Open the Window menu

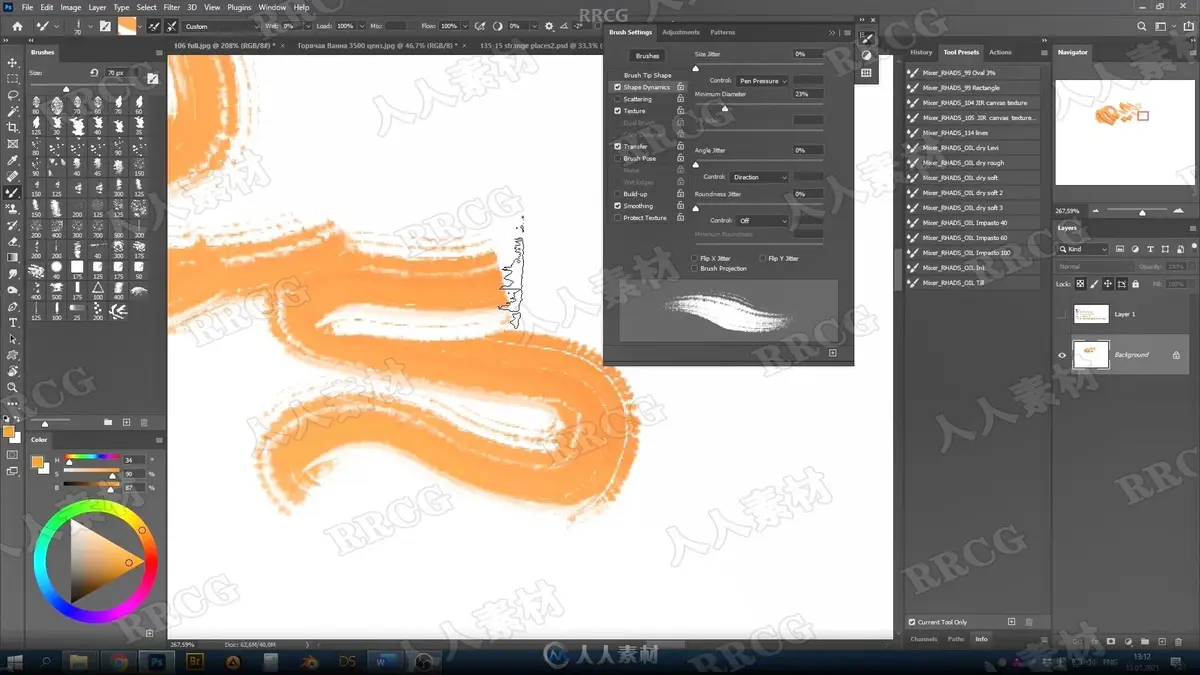[x=272, y=7]
